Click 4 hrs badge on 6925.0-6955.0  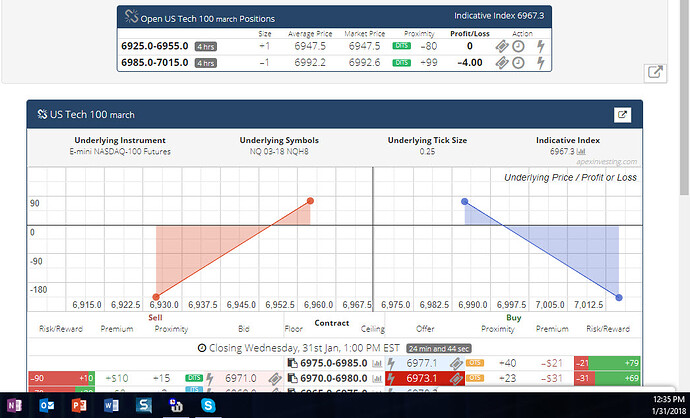tap(206, 47)
